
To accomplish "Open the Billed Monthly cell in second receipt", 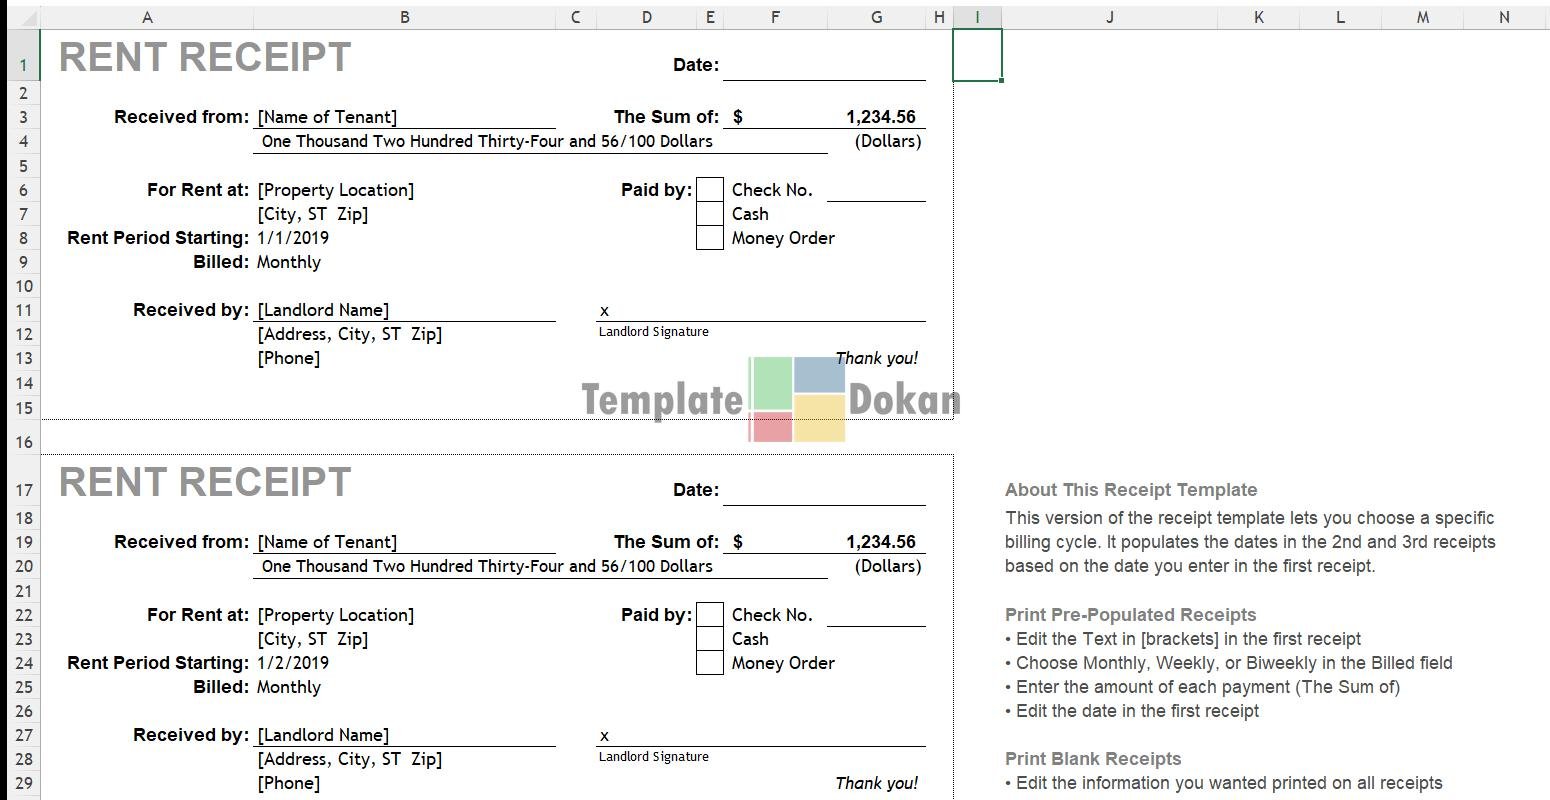I will [289, 687].
